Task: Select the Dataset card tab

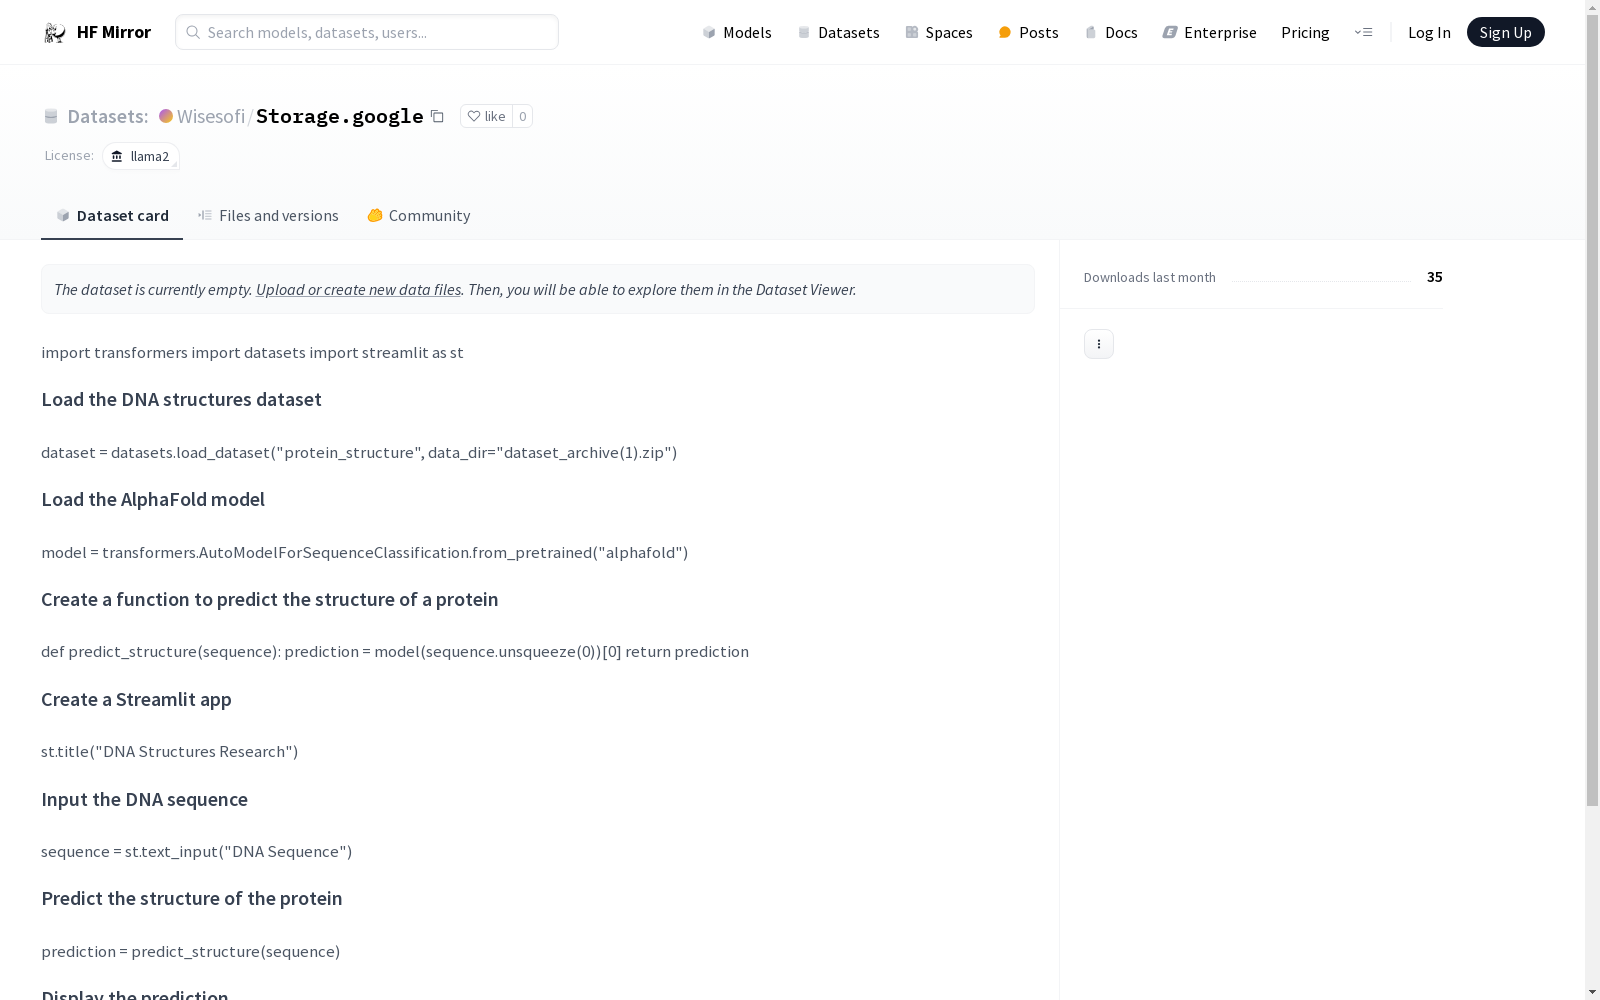Action: tap(112, 216)
